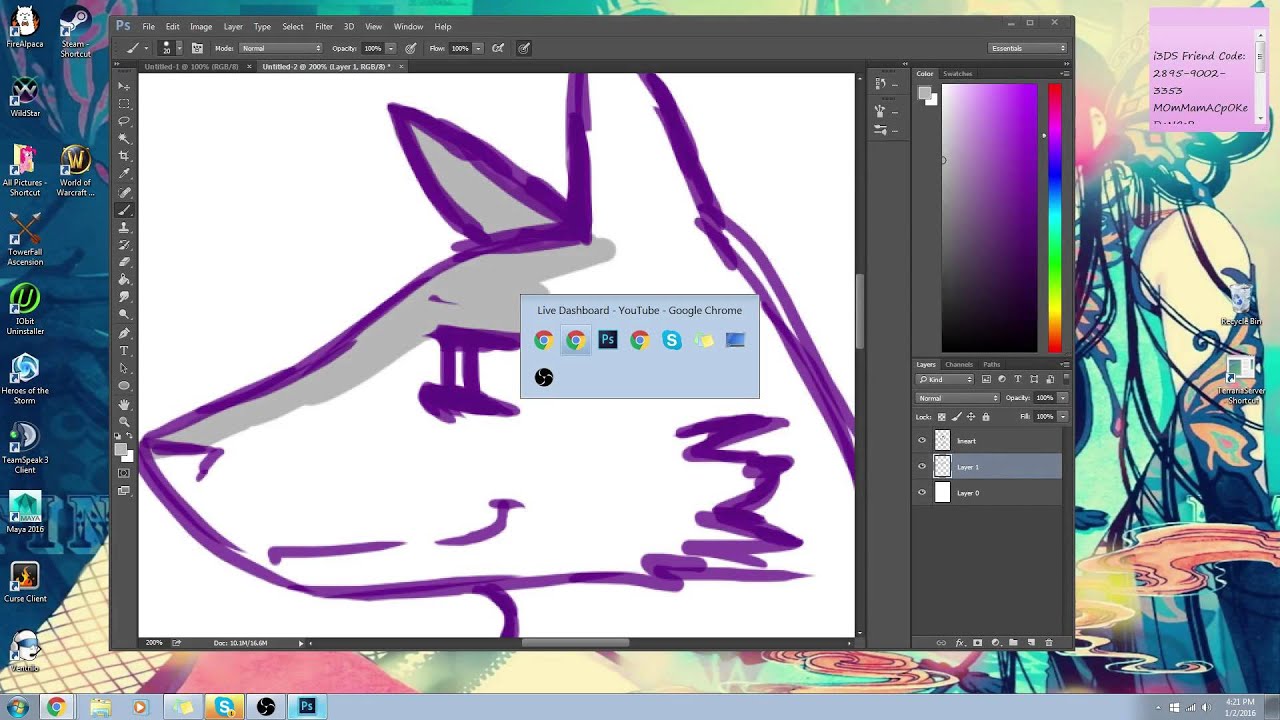Toggle lock all padlock
The image size is (1280, 720).
986,416
